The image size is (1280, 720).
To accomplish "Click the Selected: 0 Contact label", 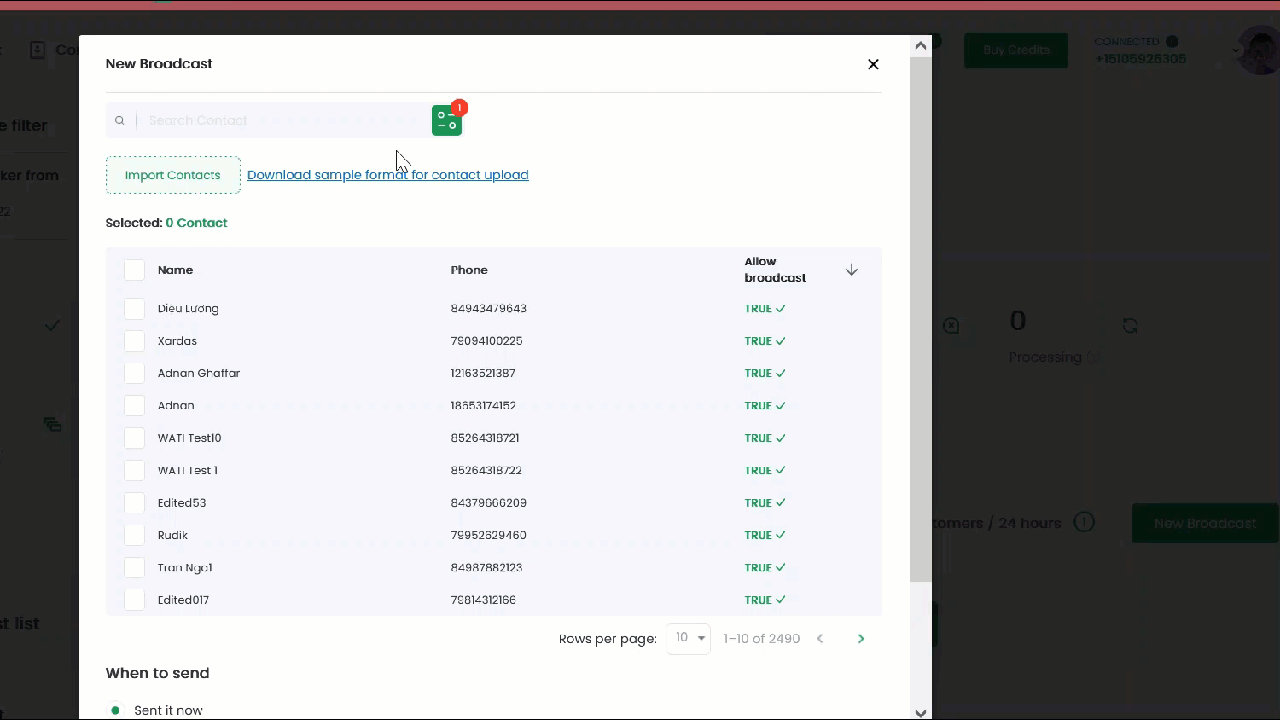I will point(166,223).
